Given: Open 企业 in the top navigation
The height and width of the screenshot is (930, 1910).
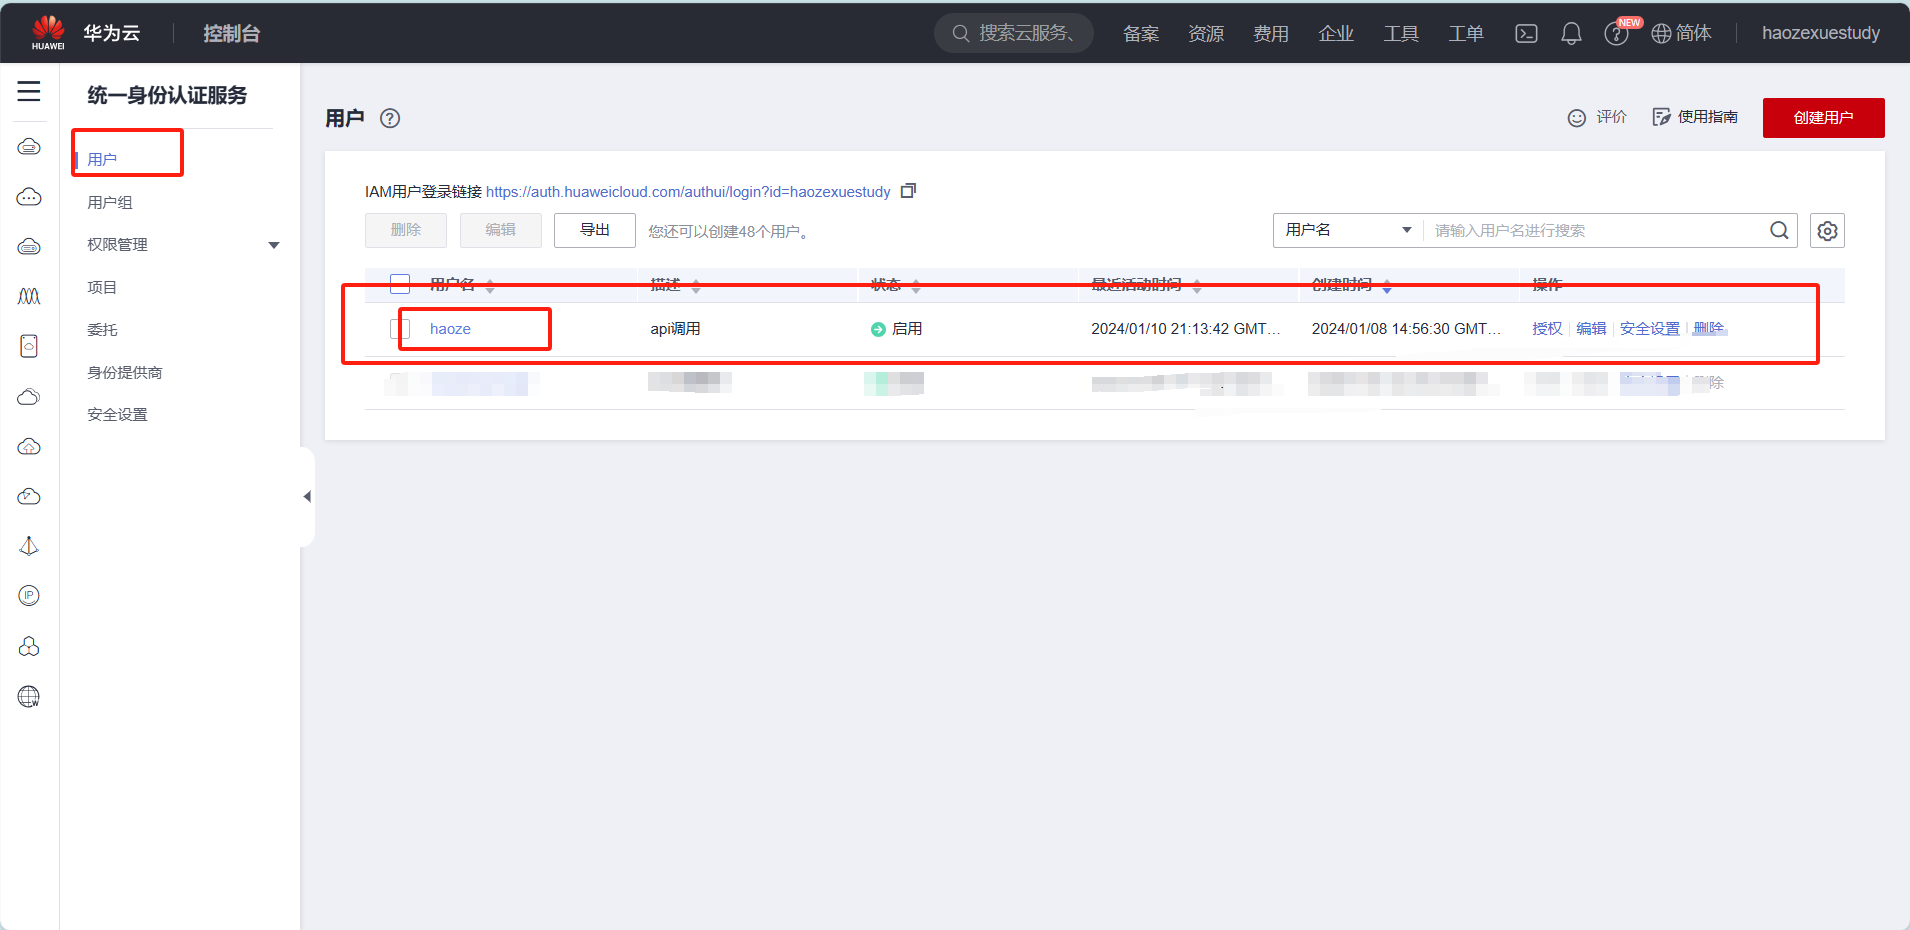Looking at the screenshot, I should pyautogui.click(x=1336, y=34).
